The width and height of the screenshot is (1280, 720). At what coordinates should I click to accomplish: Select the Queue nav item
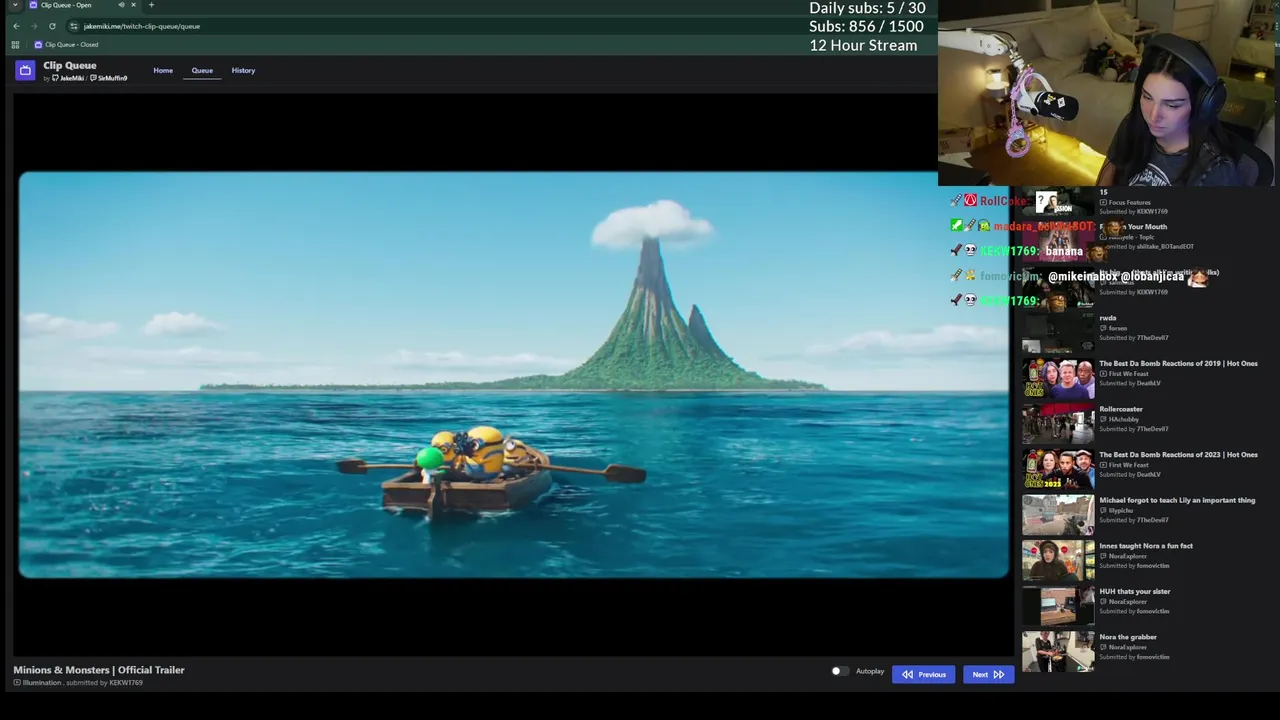(202, 70)
